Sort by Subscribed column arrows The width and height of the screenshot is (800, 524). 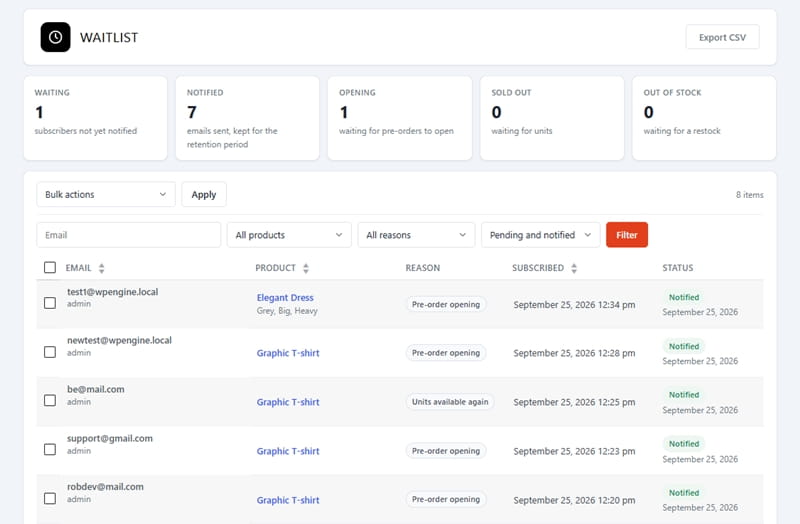574,268
